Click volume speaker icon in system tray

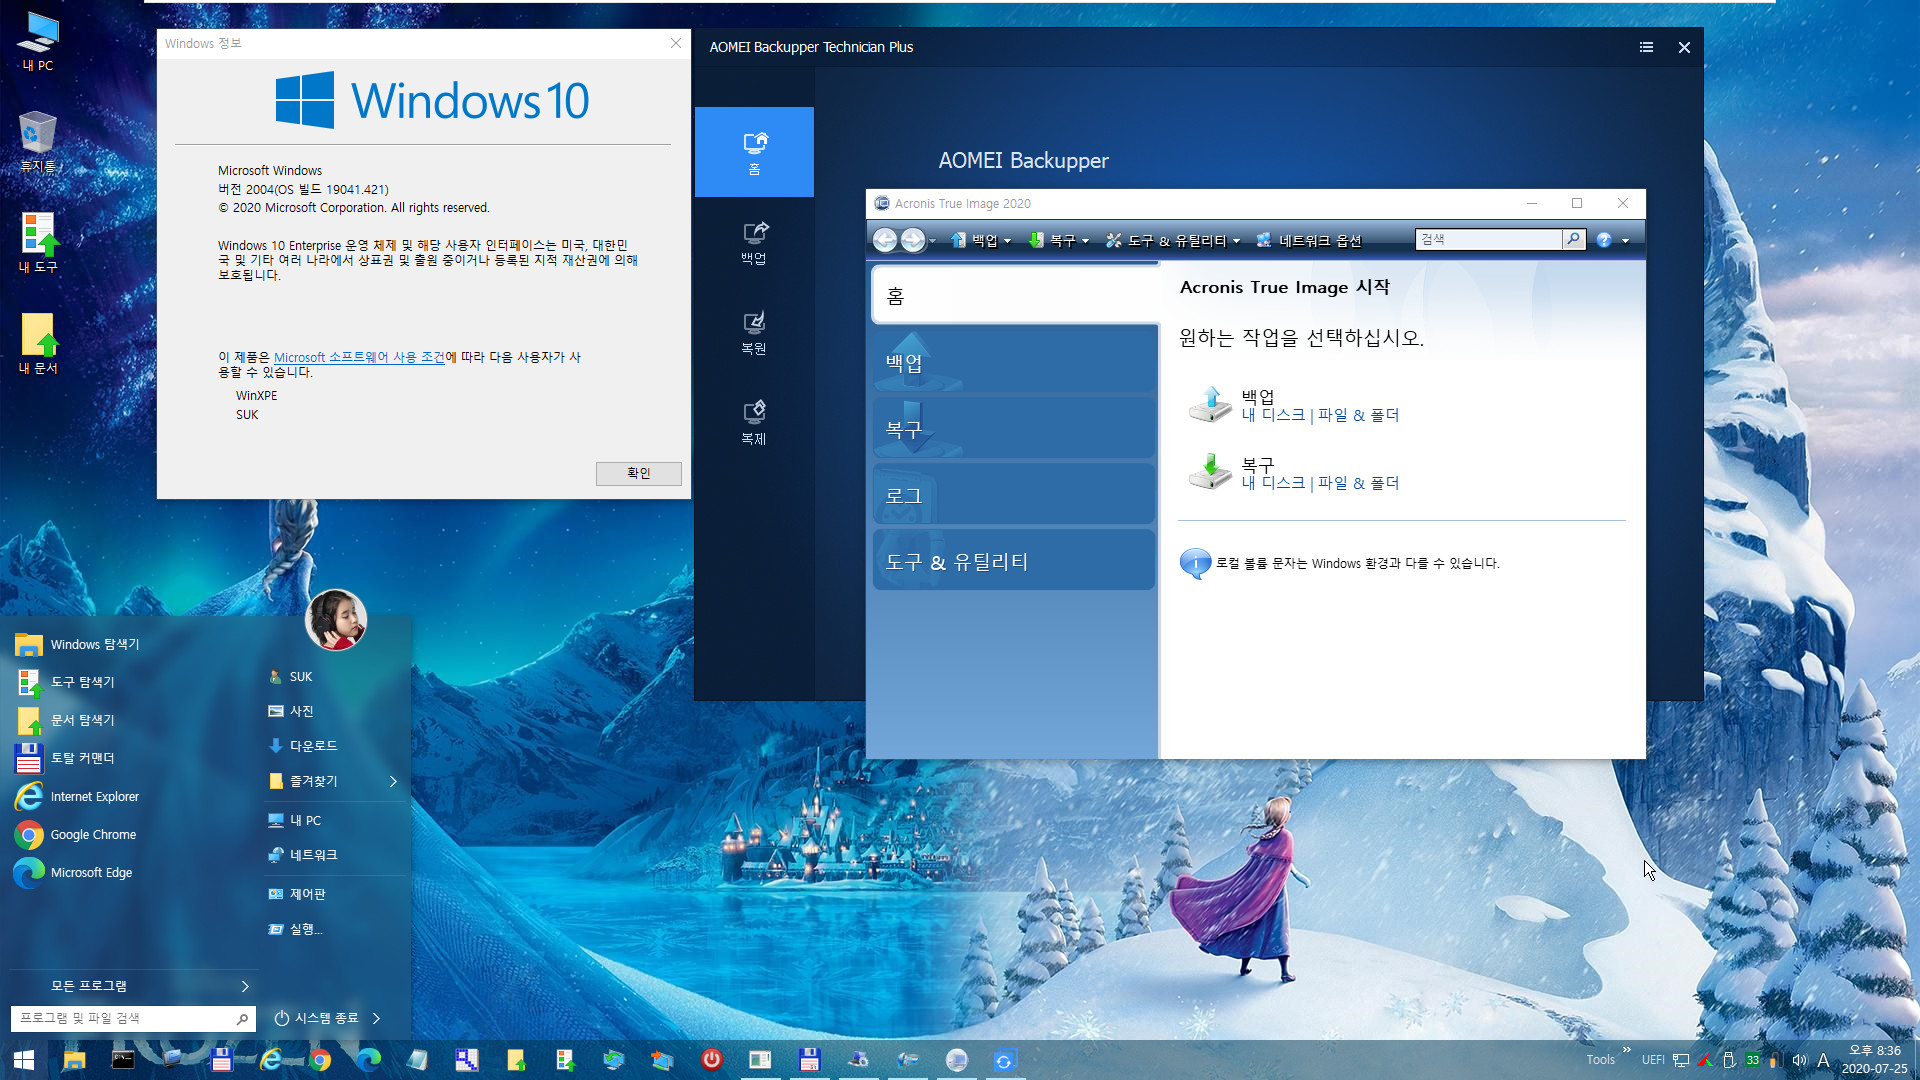point(1799,1060)
